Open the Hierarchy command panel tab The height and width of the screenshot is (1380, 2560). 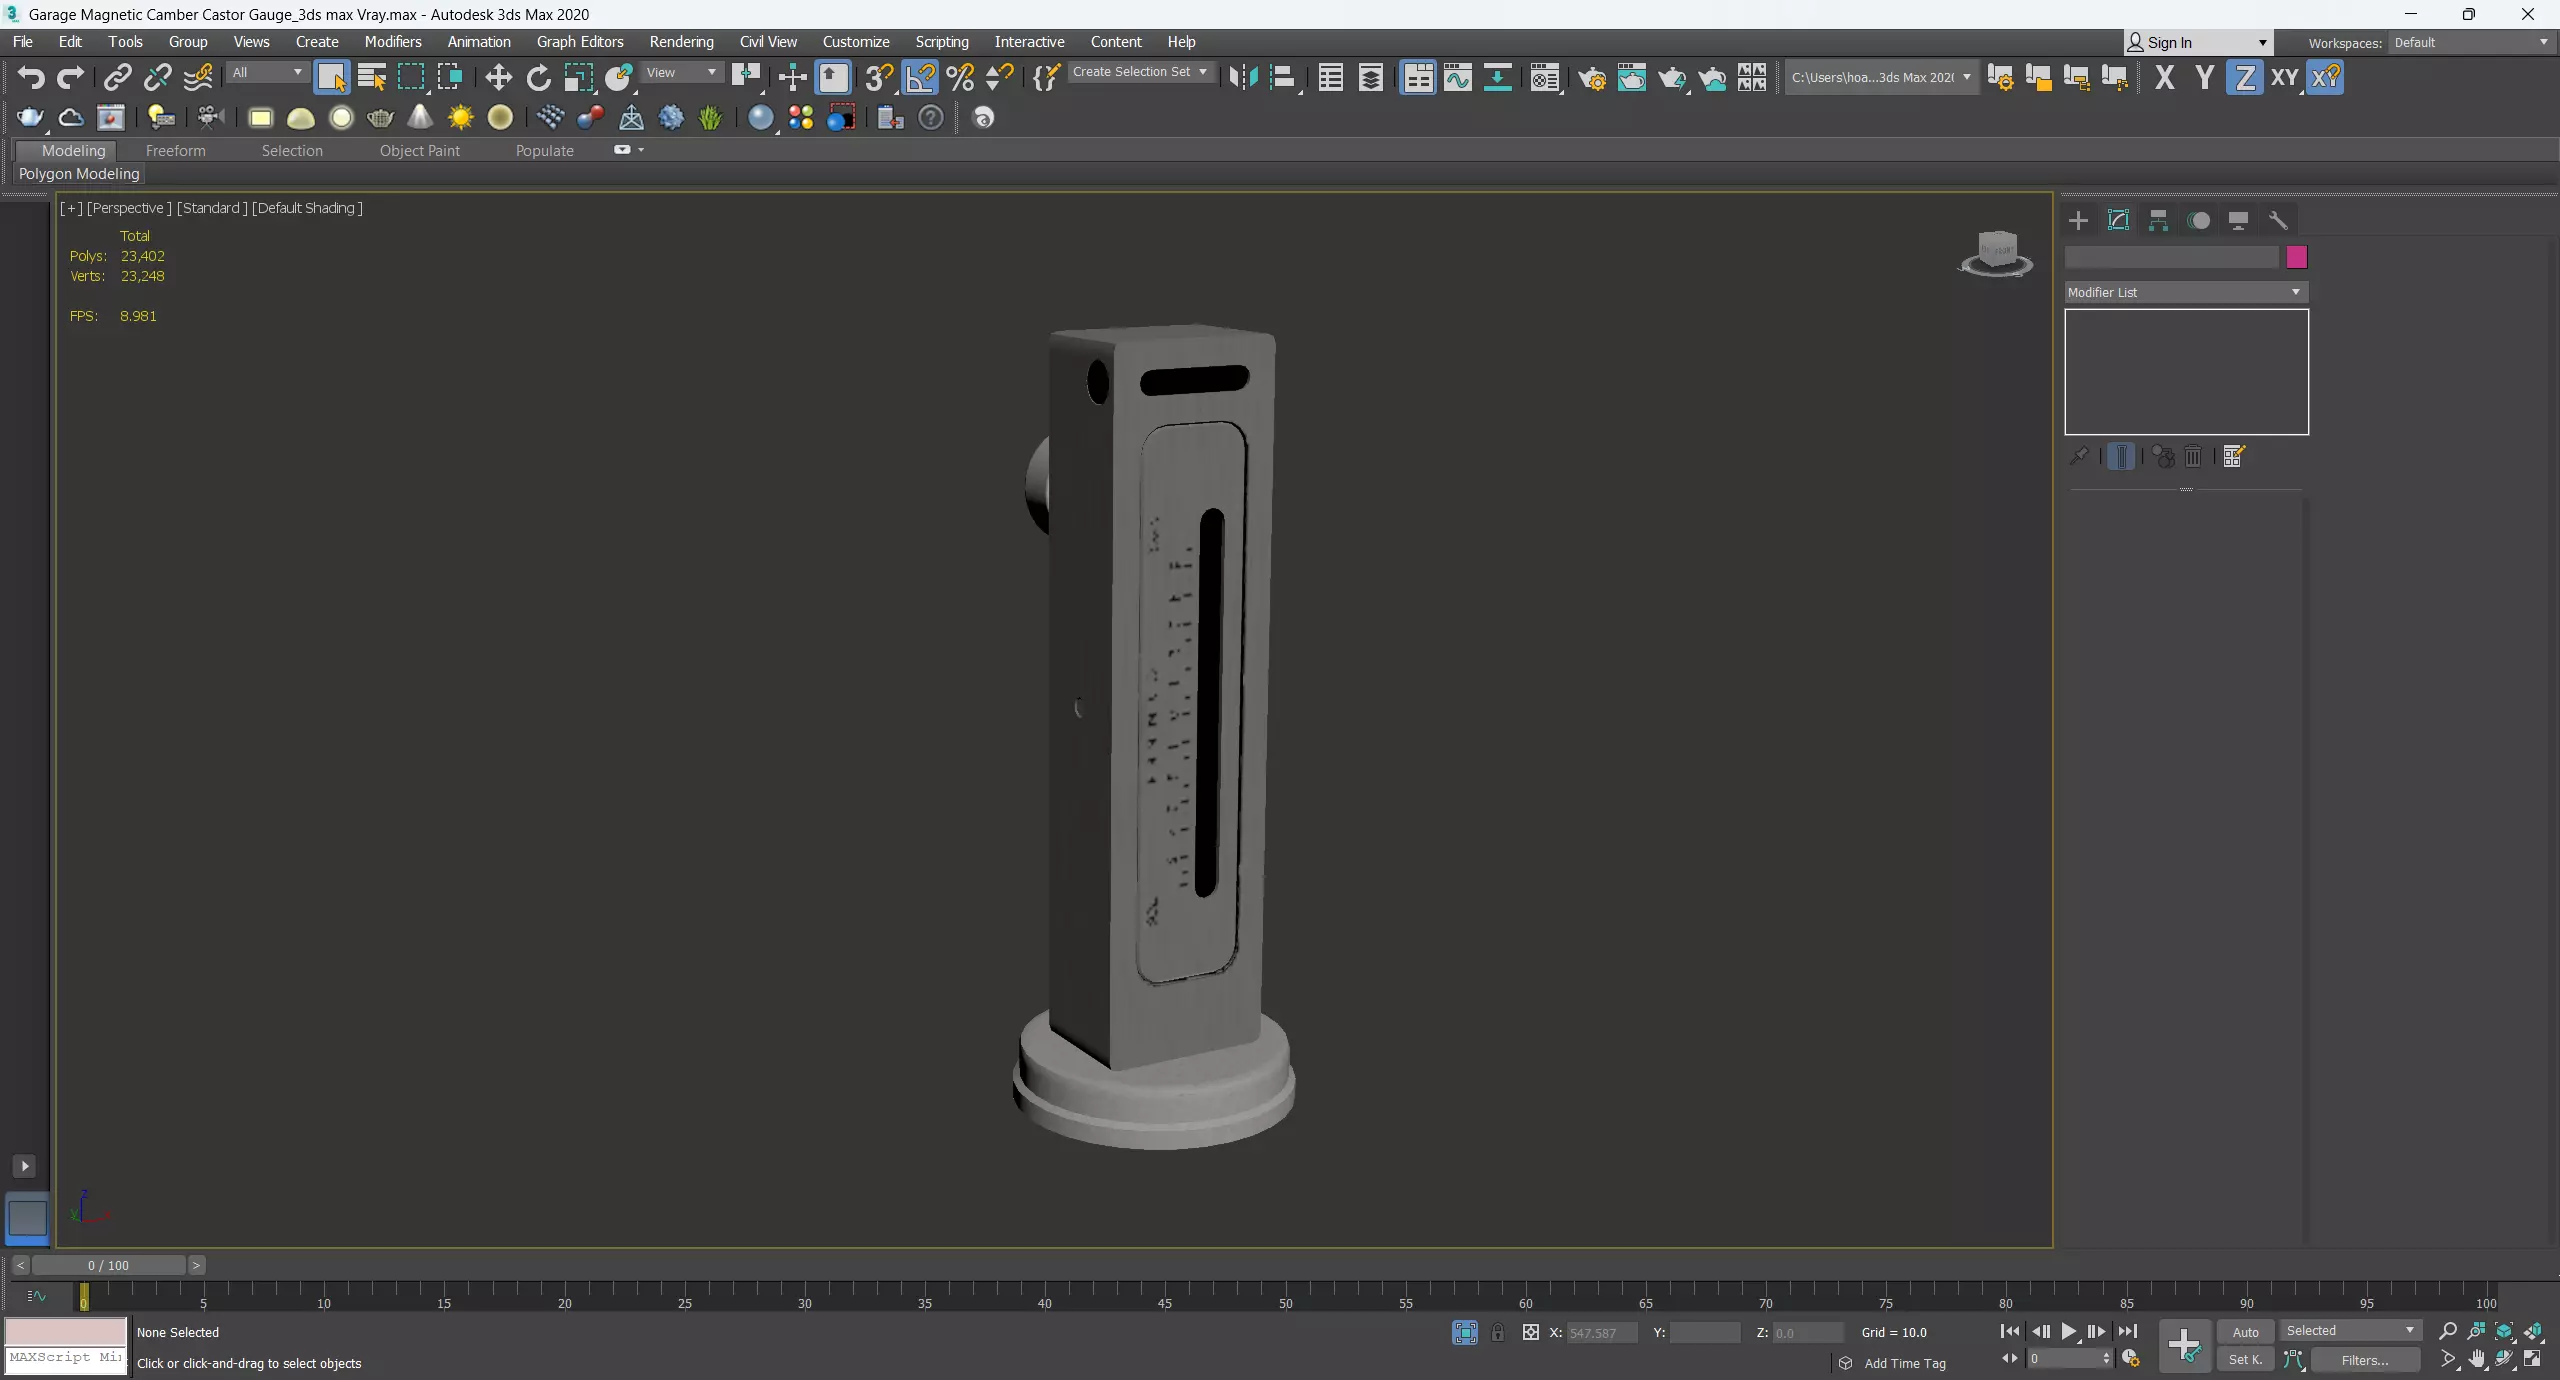tap(2158, 220)
